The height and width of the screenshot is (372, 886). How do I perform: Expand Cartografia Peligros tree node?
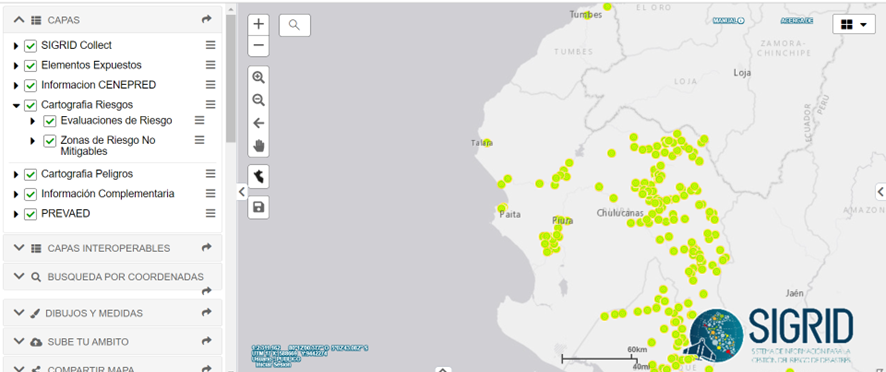pyautogui.click(x=16, y=174)
